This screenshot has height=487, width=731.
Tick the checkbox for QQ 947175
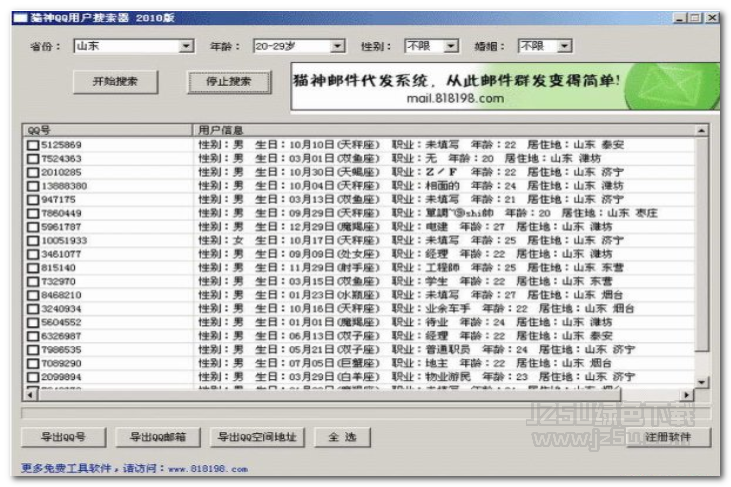(x=33, y=200)
